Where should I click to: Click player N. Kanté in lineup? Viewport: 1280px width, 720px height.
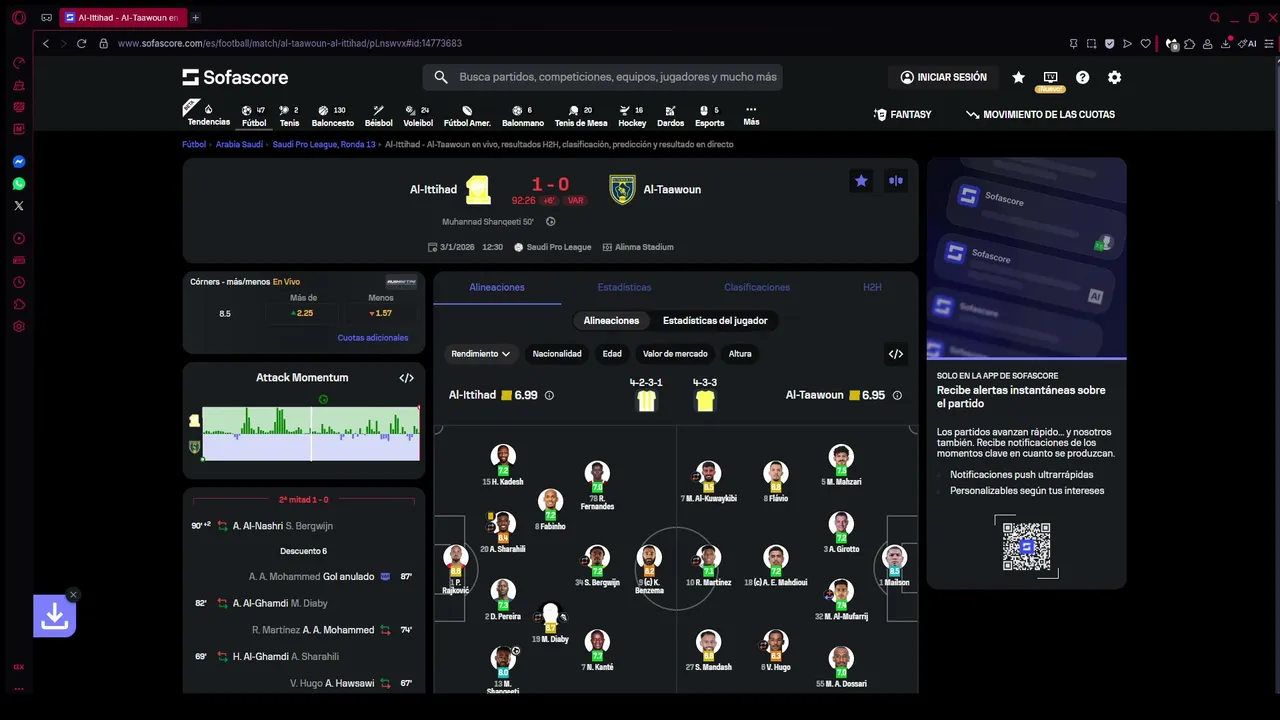tap(597, 651)
